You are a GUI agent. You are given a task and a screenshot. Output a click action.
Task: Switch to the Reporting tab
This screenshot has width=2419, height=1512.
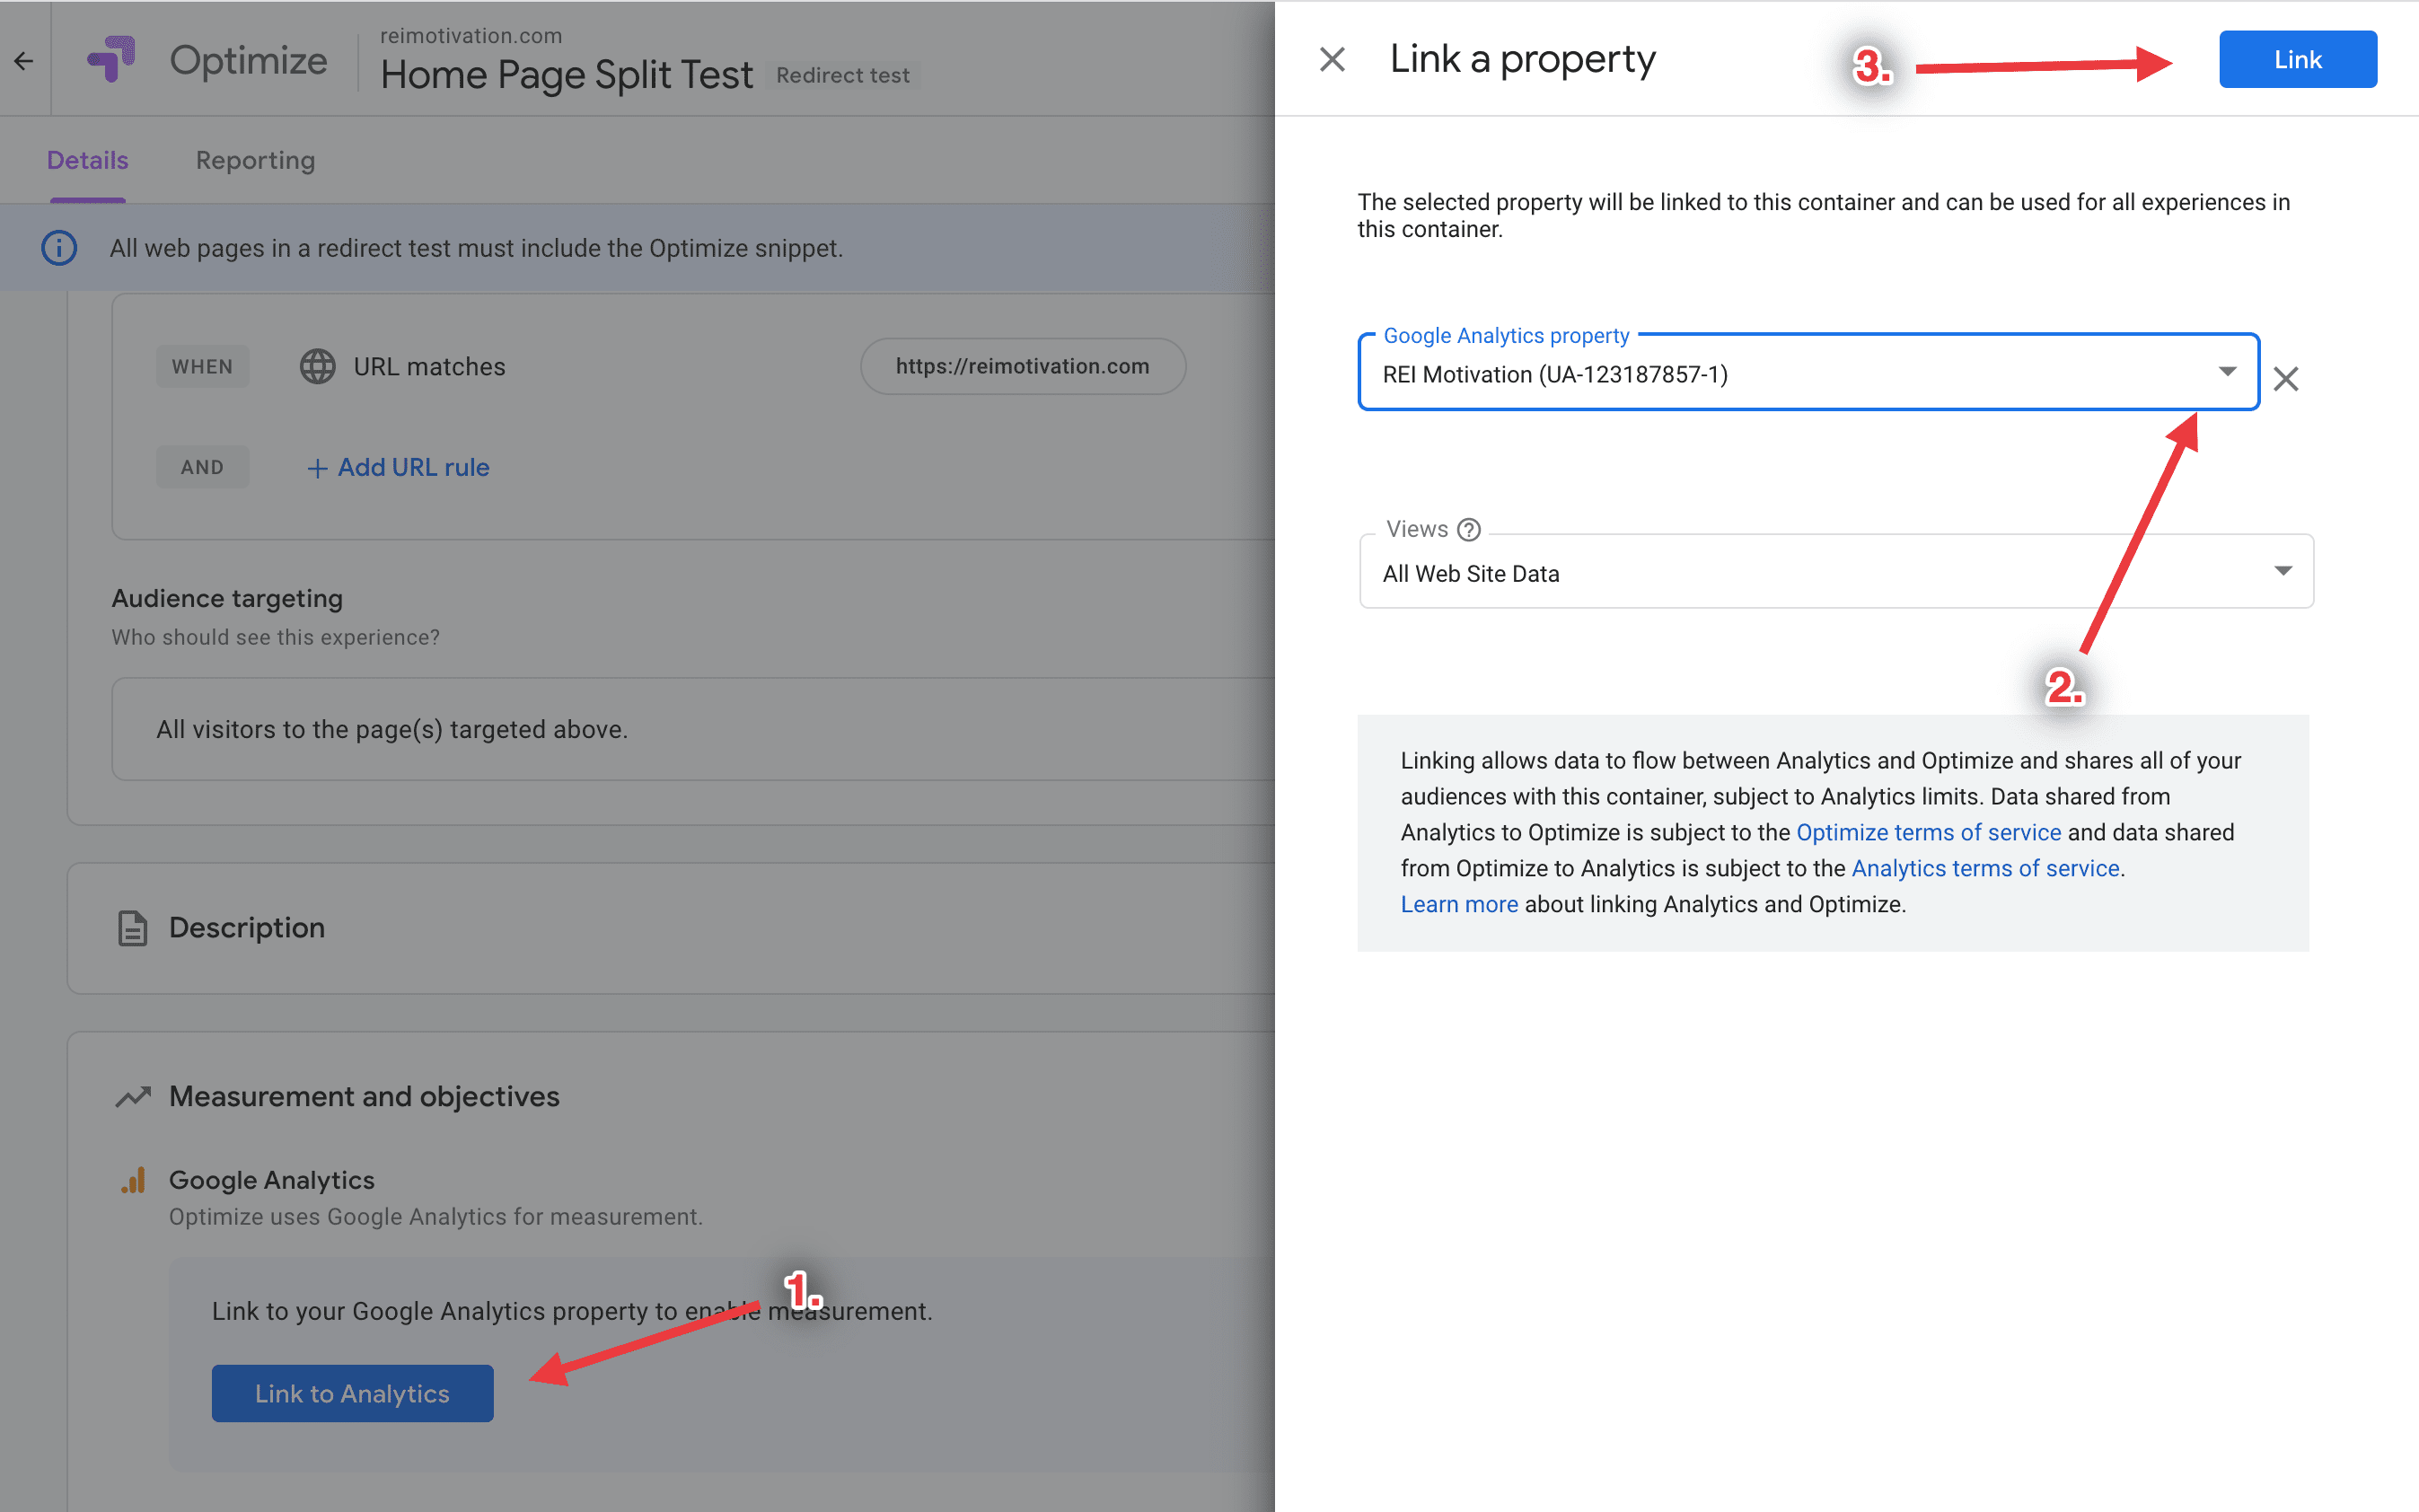255,160
